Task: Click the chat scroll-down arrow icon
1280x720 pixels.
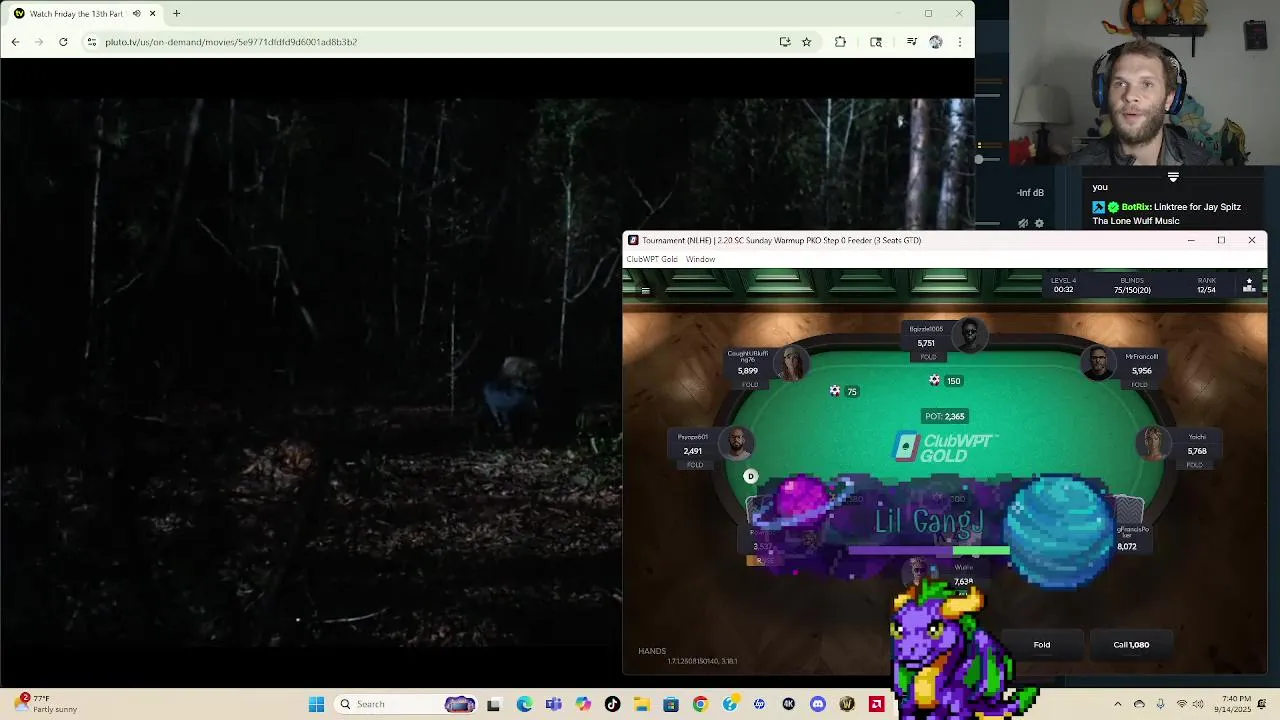Action: click(1173, 177)
